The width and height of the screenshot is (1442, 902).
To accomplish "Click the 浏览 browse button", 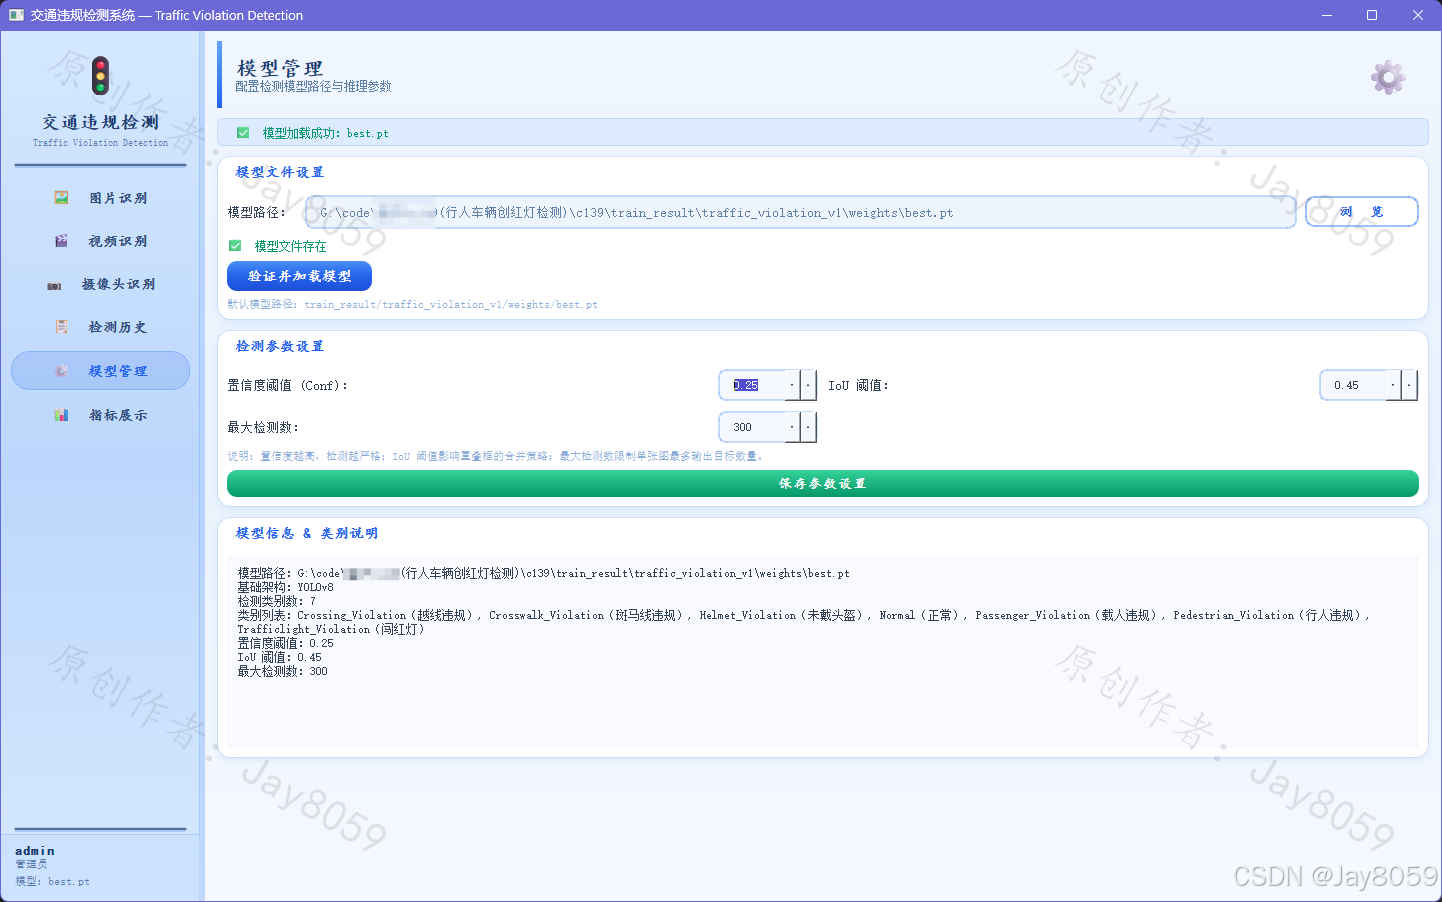I will (1361, 212).
